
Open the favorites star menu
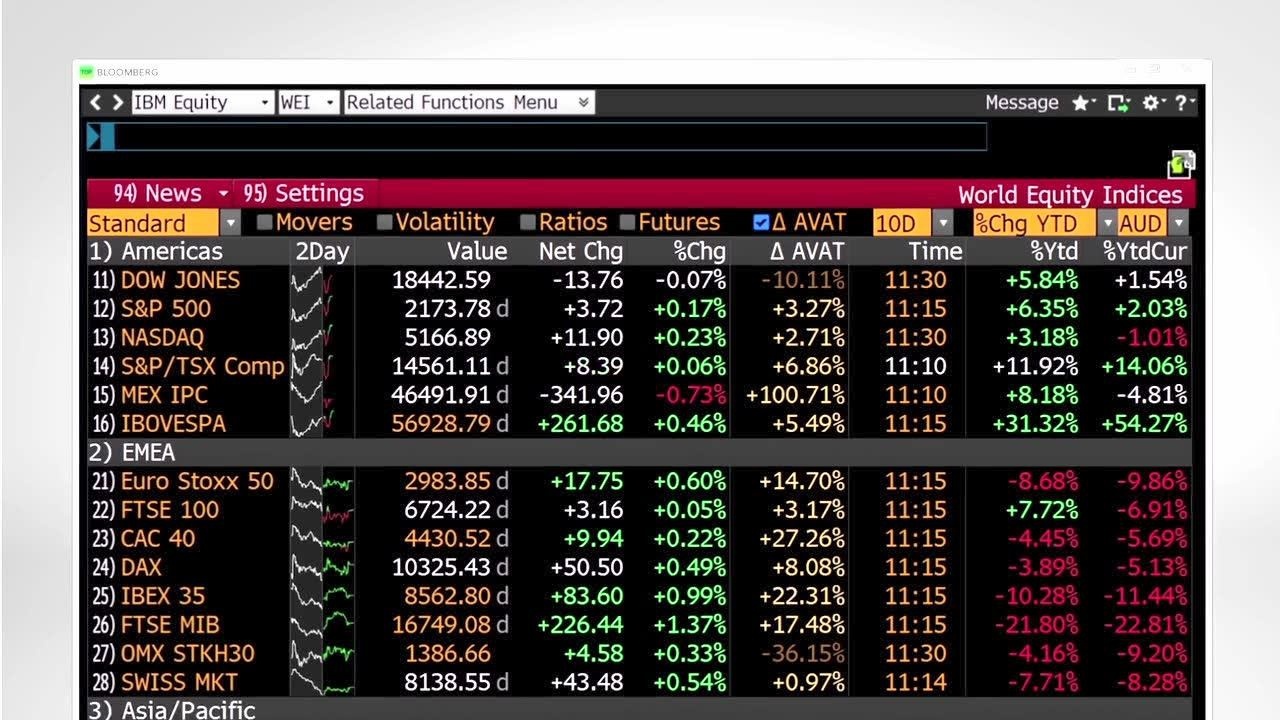pos(1081,103)
